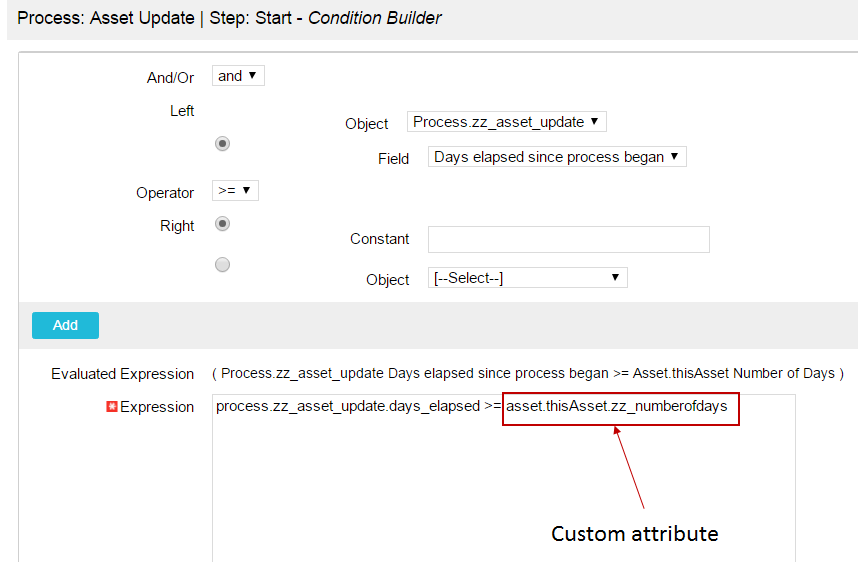This screenshot has height=562, width=858.
Task: Click the arrow icon of the Field dropdown
Action: coord(675,157)
